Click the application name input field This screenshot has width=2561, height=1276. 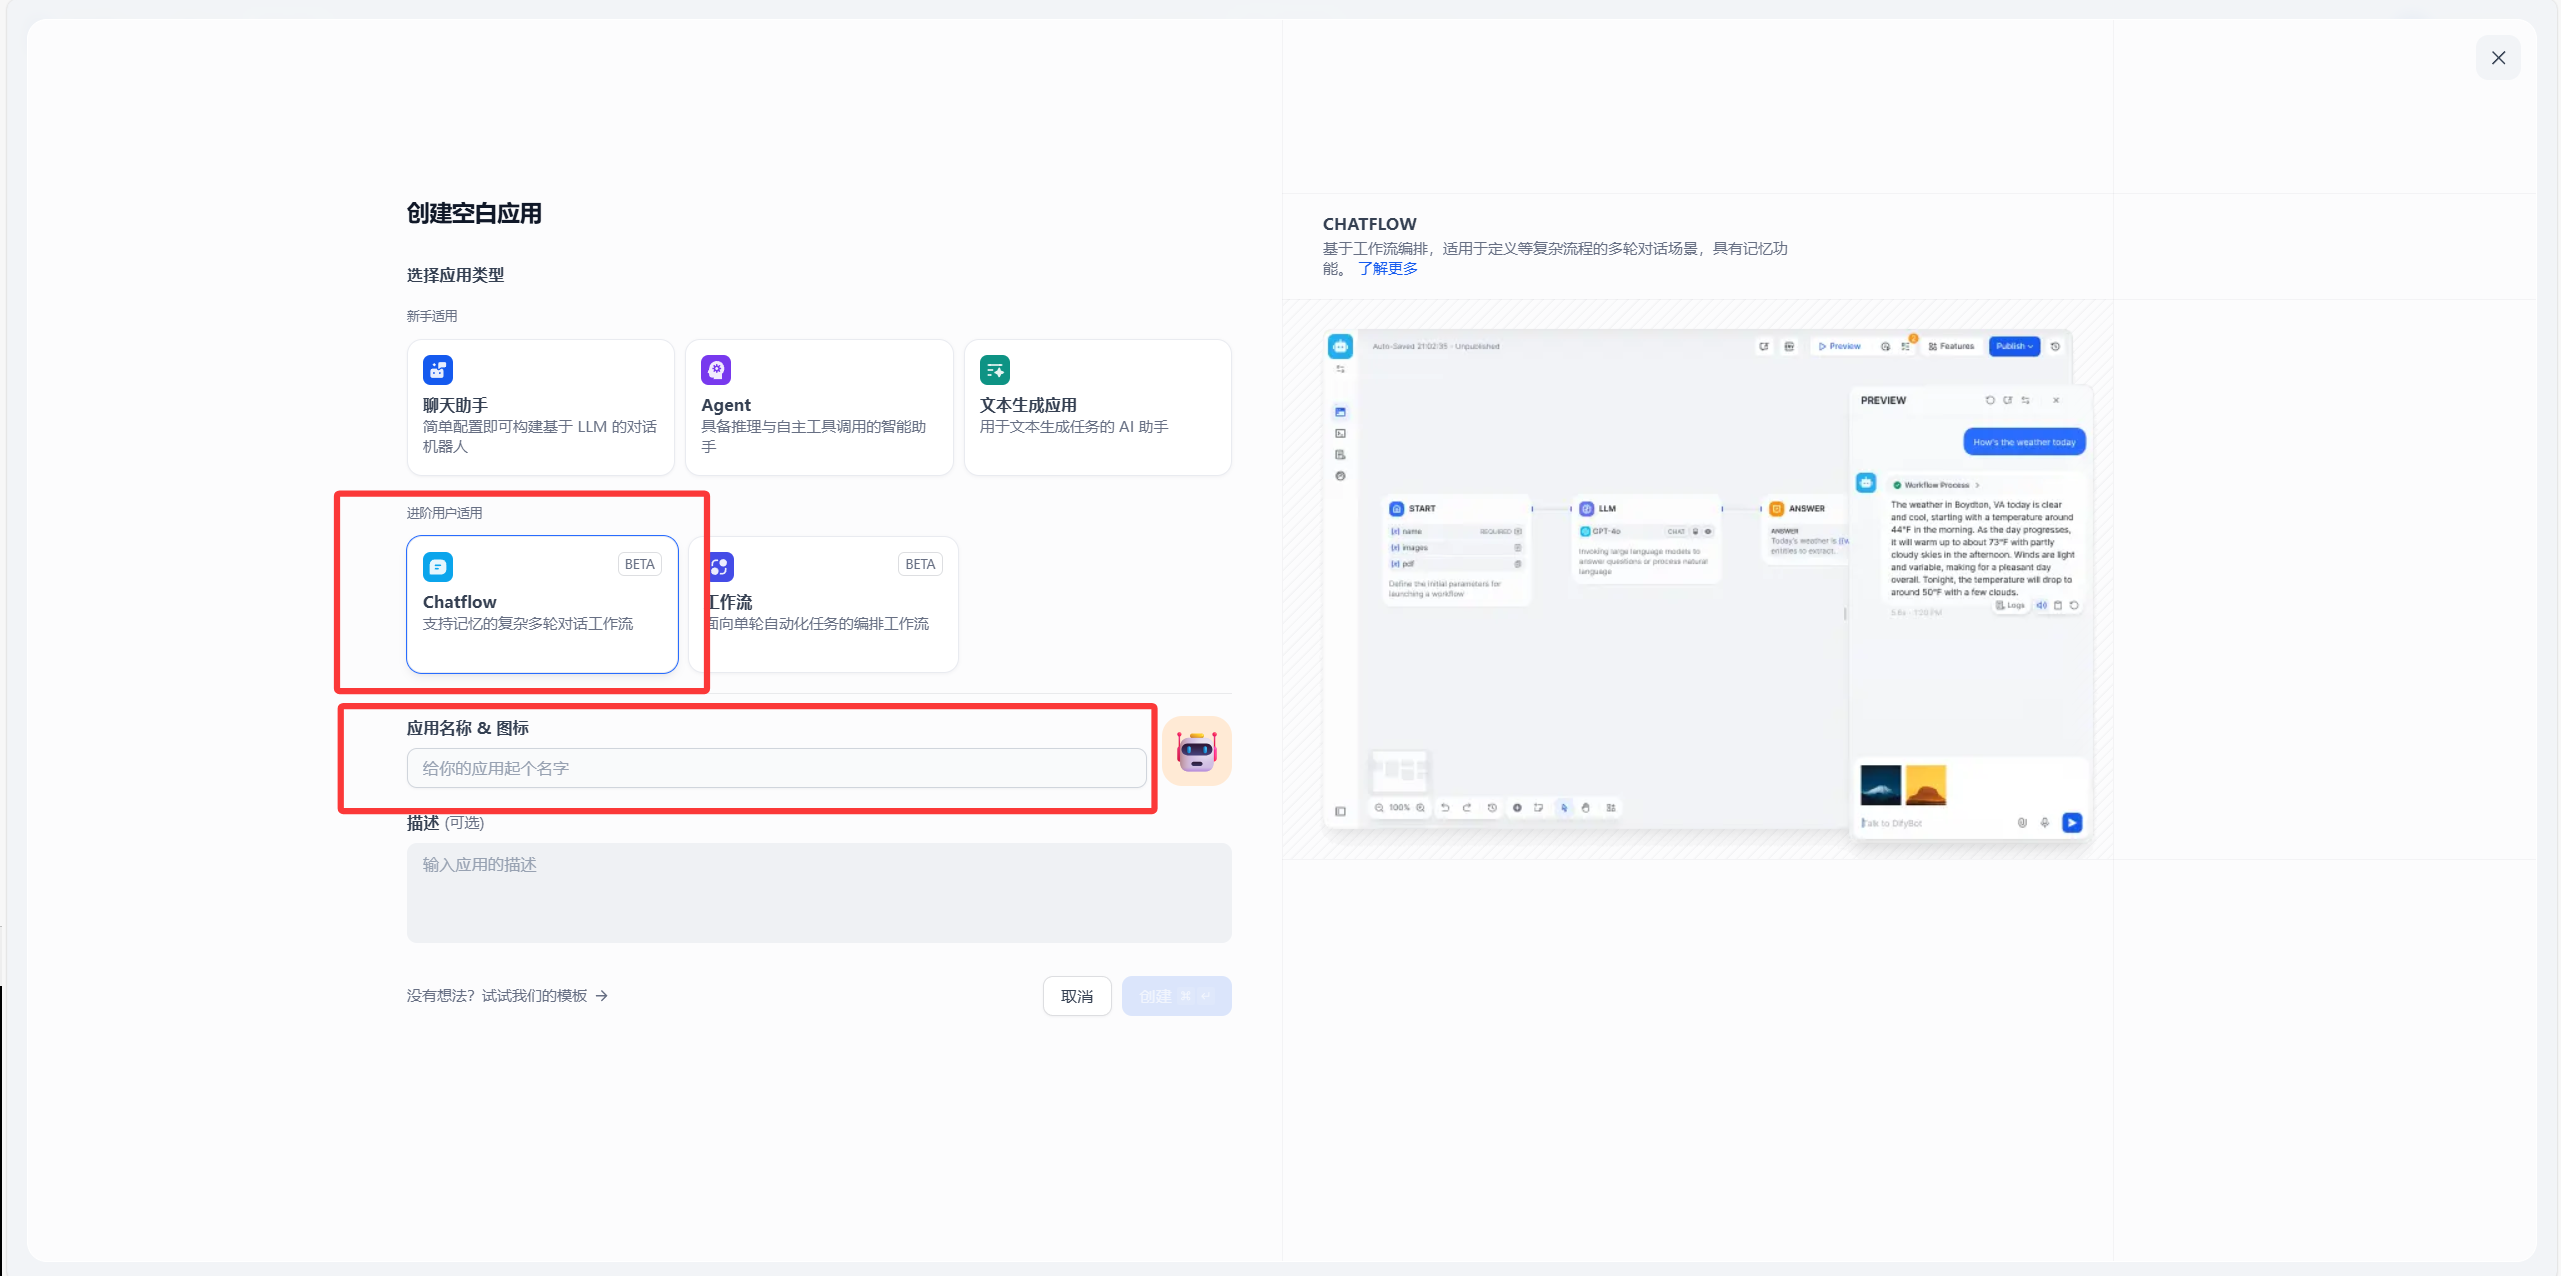[777, 768]
